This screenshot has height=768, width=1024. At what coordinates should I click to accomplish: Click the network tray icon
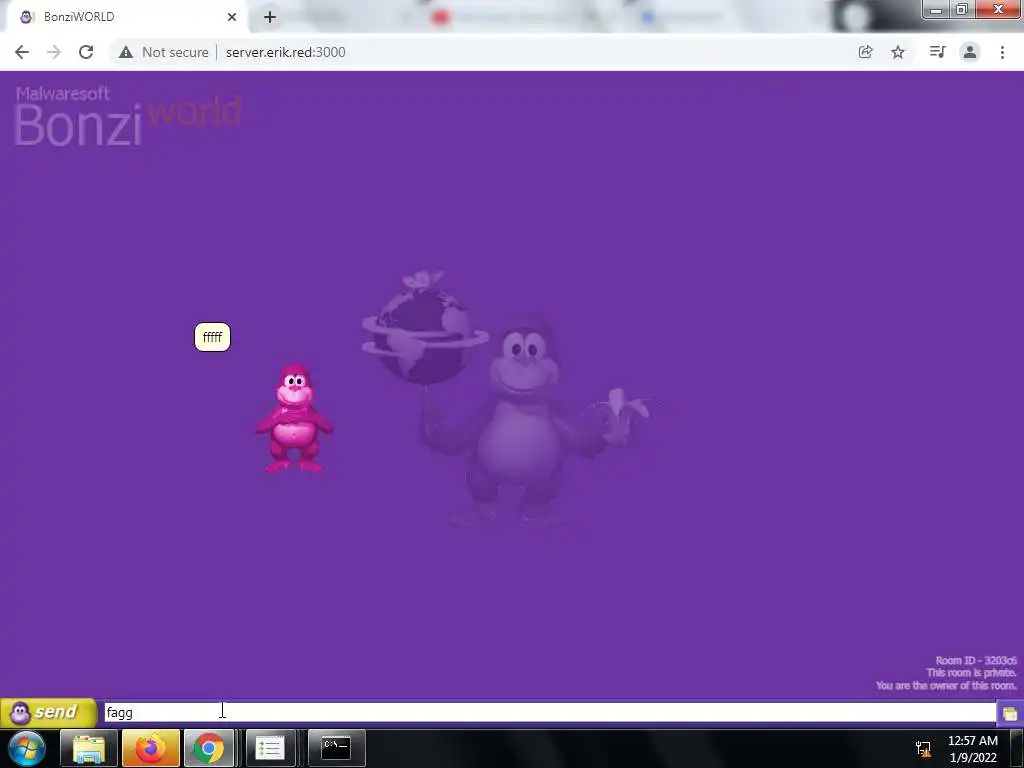(923, 749)
